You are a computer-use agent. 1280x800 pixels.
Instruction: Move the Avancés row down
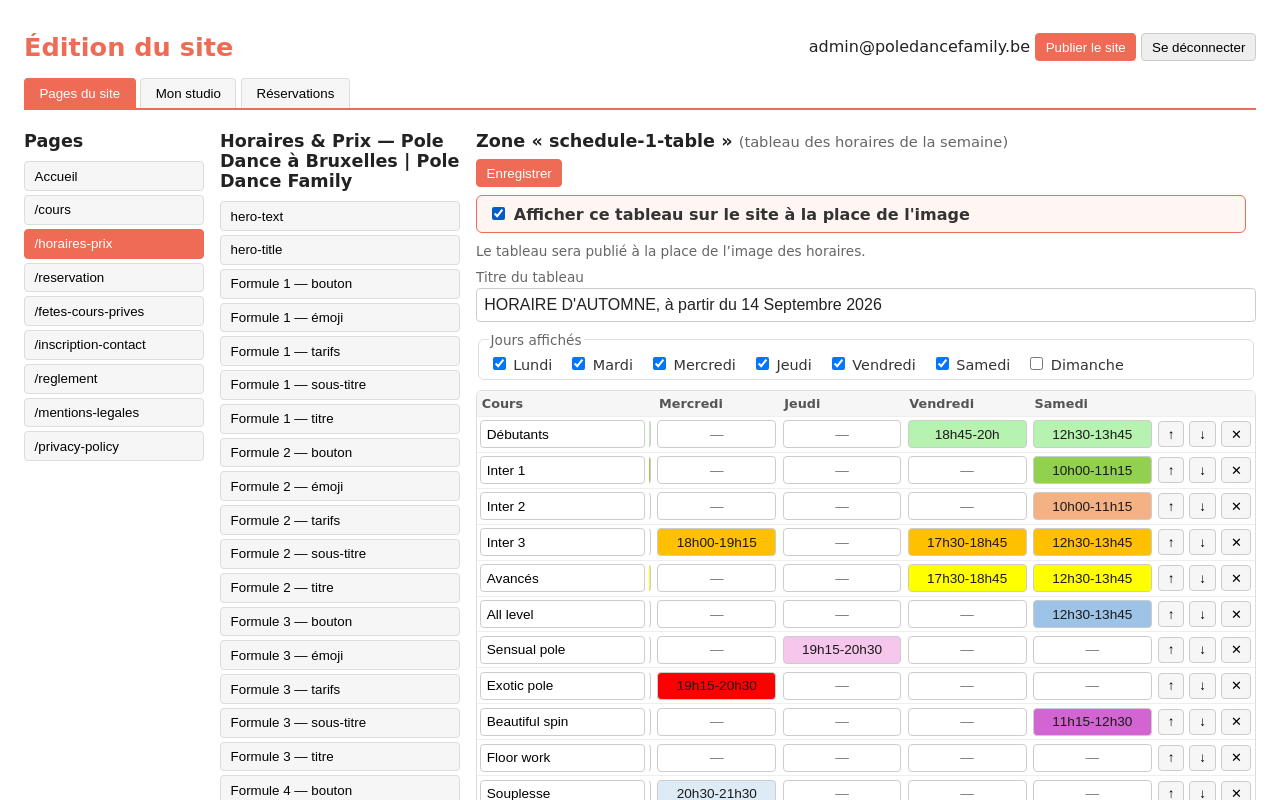coord(1202,578)
